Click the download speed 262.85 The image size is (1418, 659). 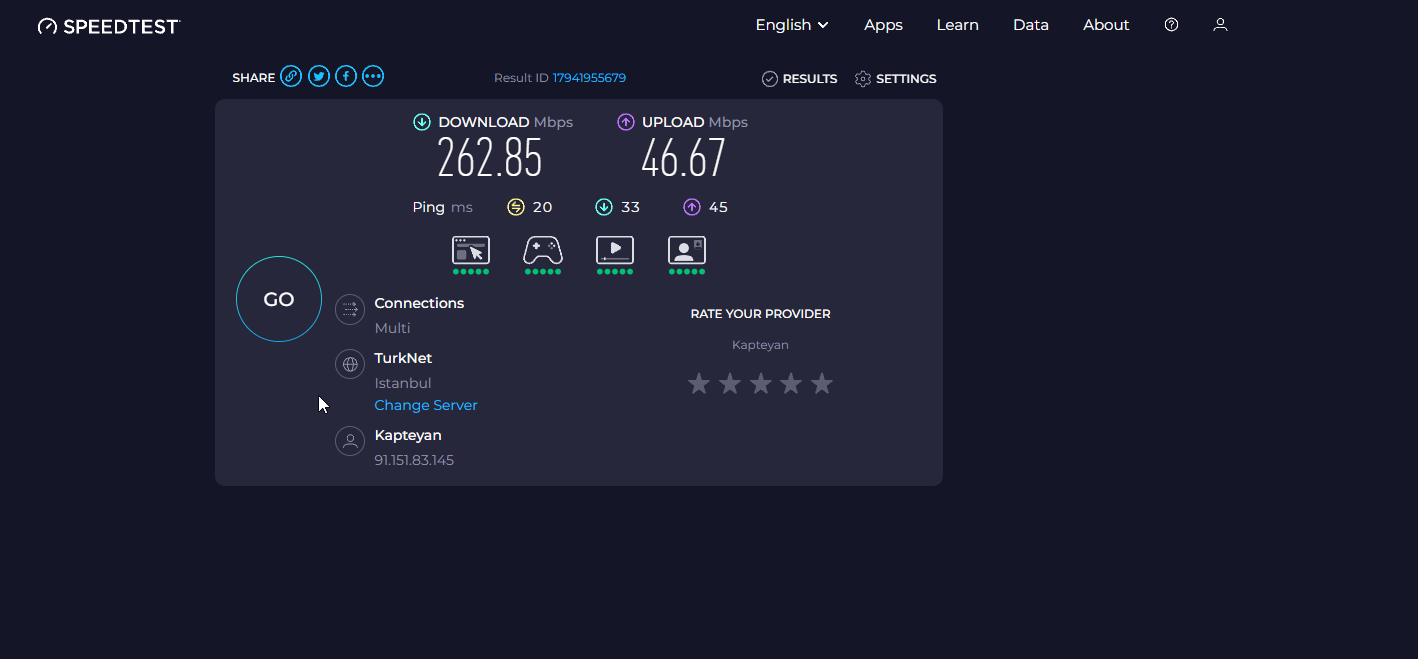coord(490,158)
